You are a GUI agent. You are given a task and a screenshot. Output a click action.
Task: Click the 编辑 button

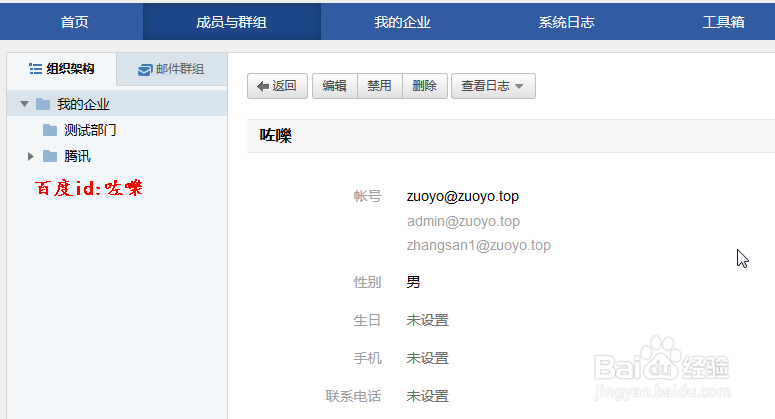[335, 86]
